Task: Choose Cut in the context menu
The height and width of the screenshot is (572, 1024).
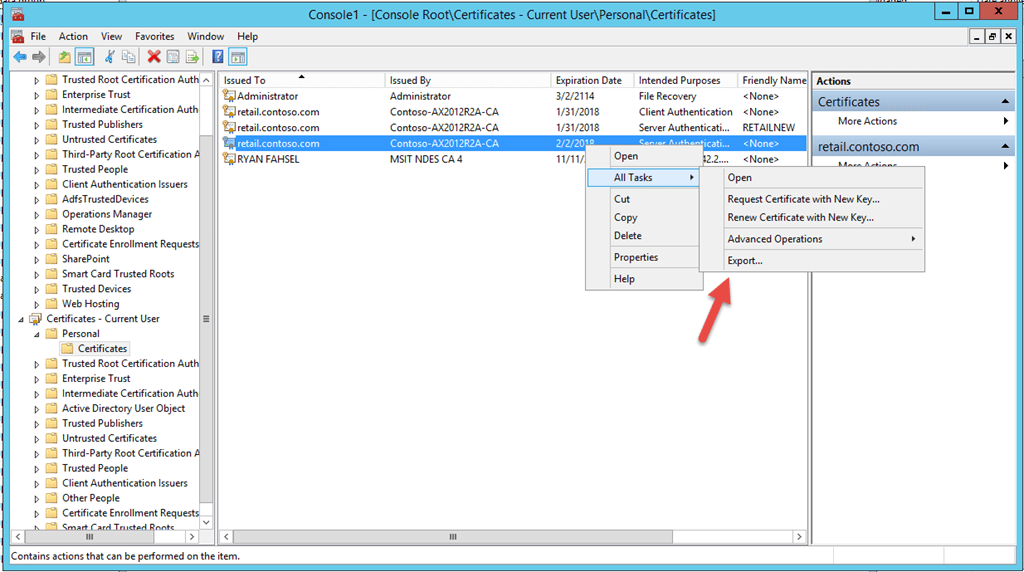Action: [644, 199]
